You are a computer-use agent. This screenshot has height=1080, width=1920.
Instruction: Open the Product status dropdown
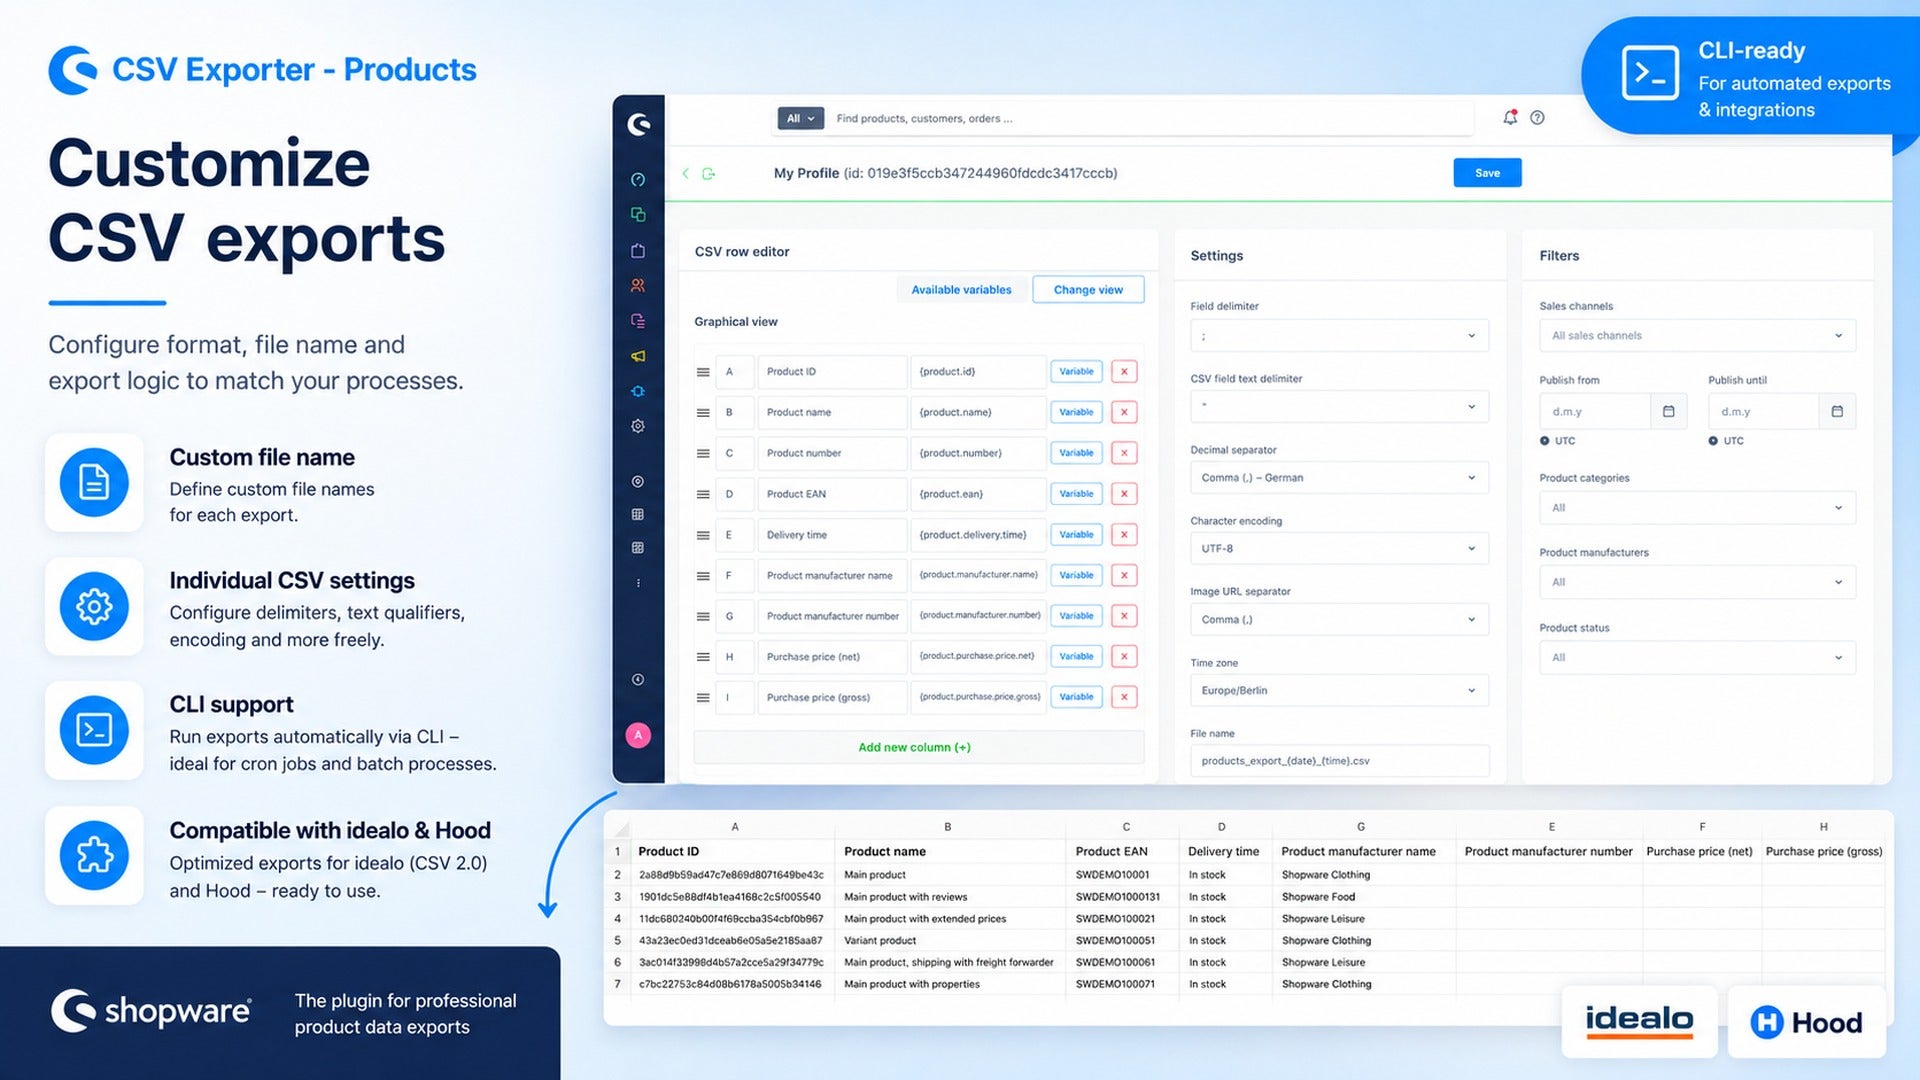(1697, 658)
